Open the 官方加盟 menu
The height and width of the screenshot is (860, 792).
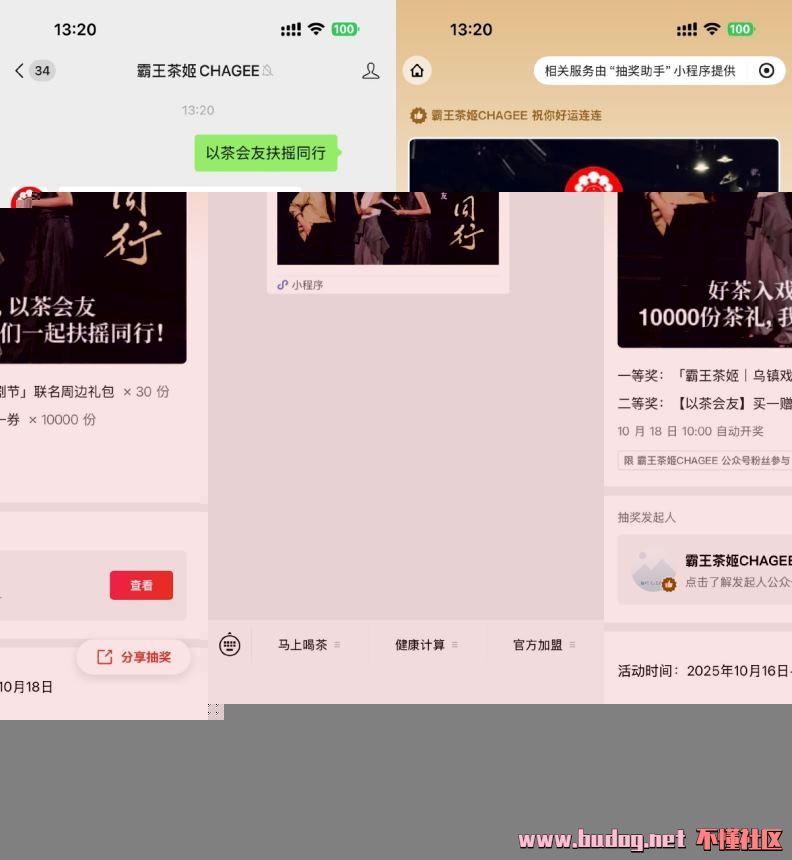(544, 645)
